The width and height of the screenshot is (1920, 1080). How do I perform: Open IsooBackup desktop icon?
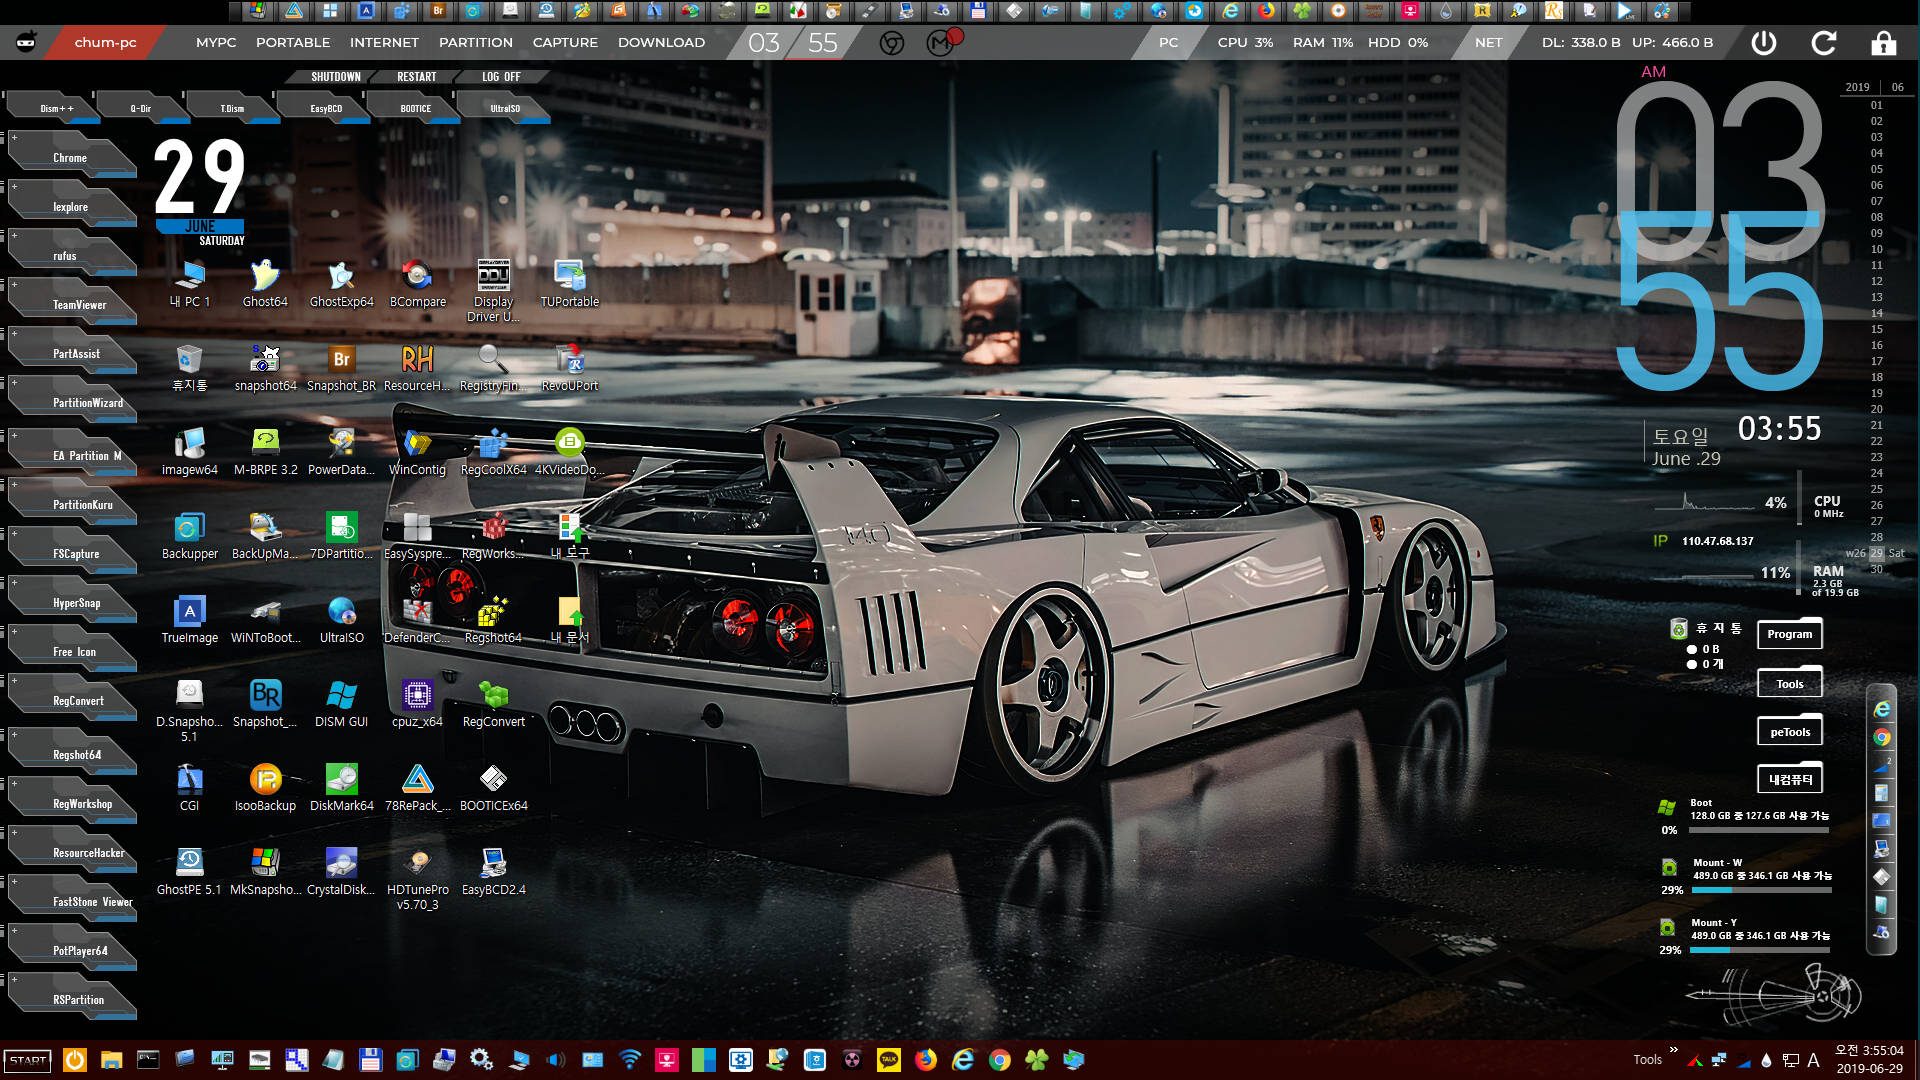point(265,787)
